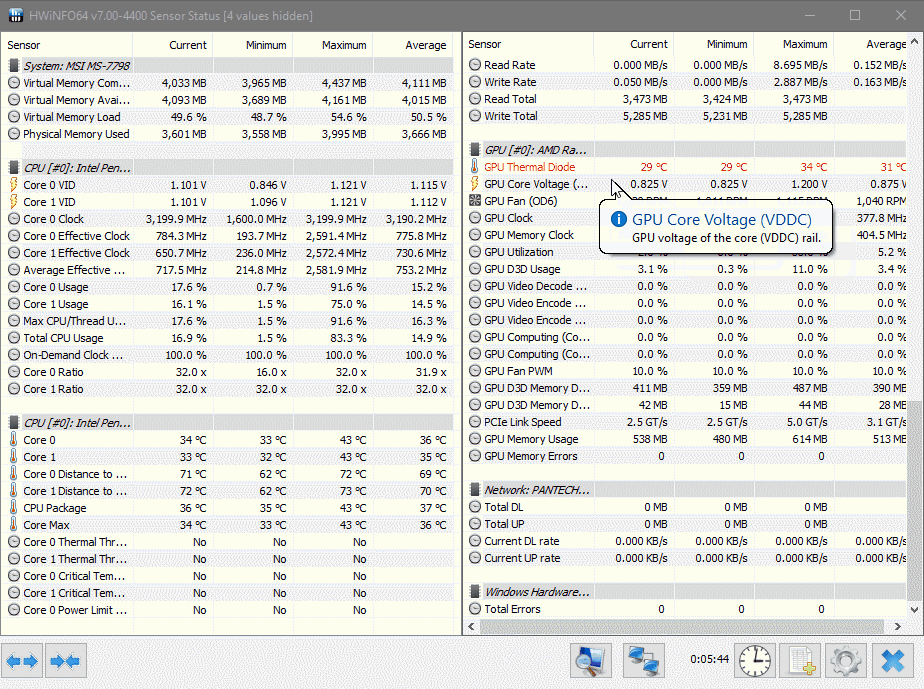The height and width of the screenshot is (689, 924).
Task: Click the HWiNFO64 title bar app icon
Action: (x=15, y=15)
